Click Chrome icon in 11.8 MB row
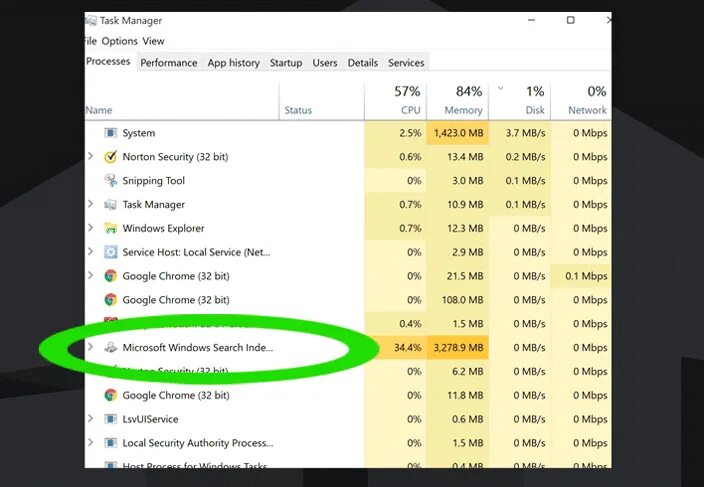The height and width of the screenshot is (487, 704). pos(110,395)
